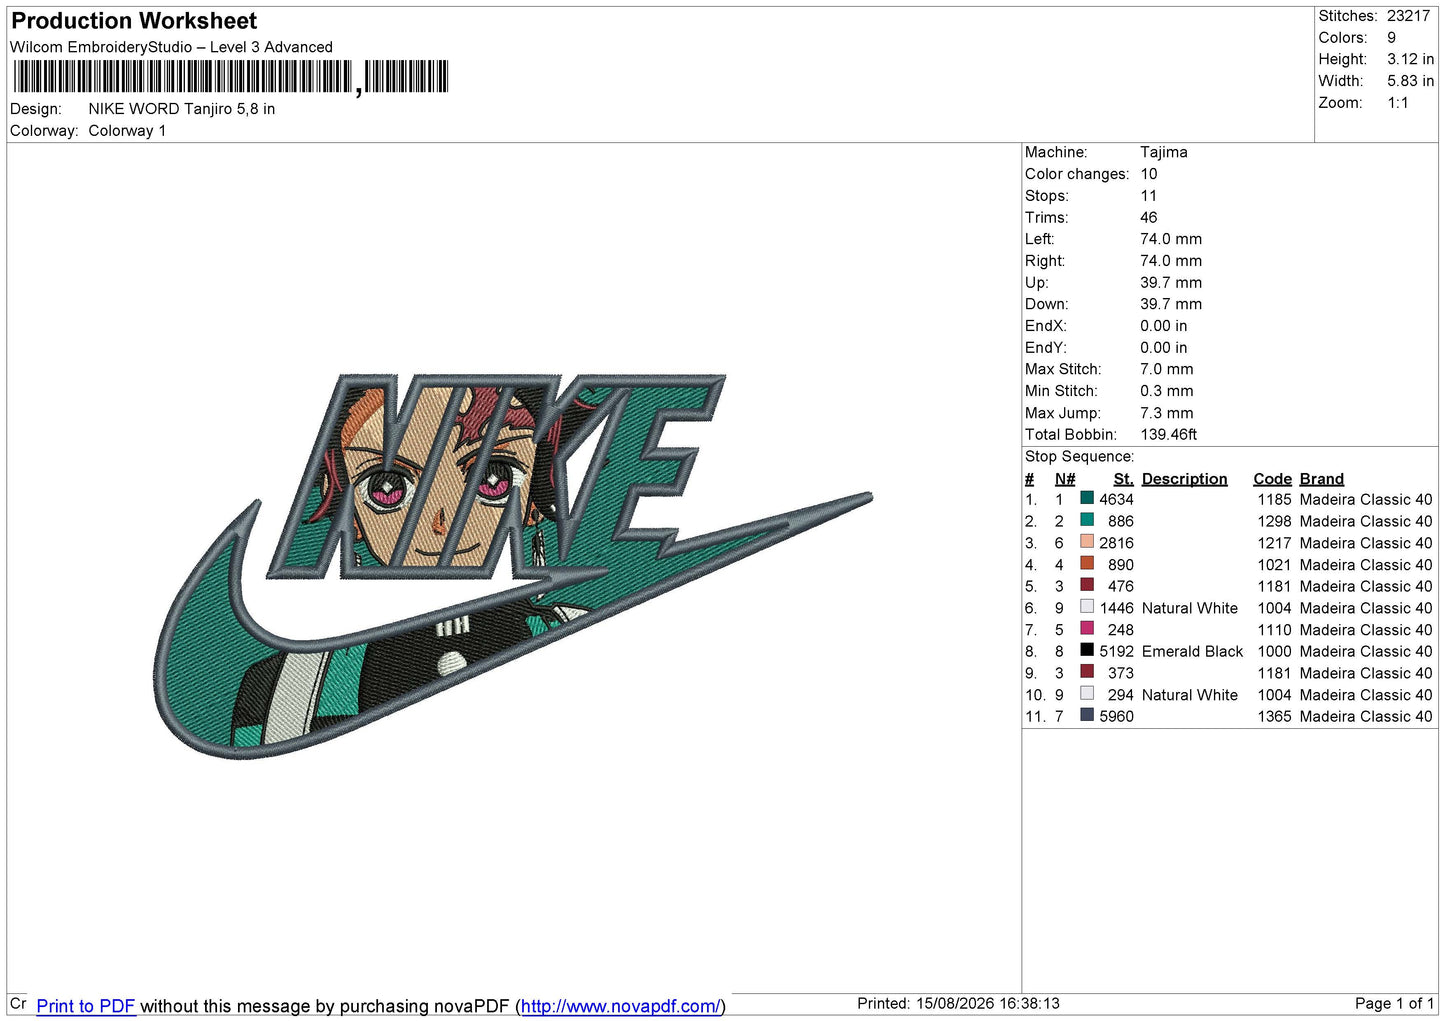Click the Color changes value 10
Image resolution: width=1445 pixels, height=1021 pixels.
tap(1149, 174)
